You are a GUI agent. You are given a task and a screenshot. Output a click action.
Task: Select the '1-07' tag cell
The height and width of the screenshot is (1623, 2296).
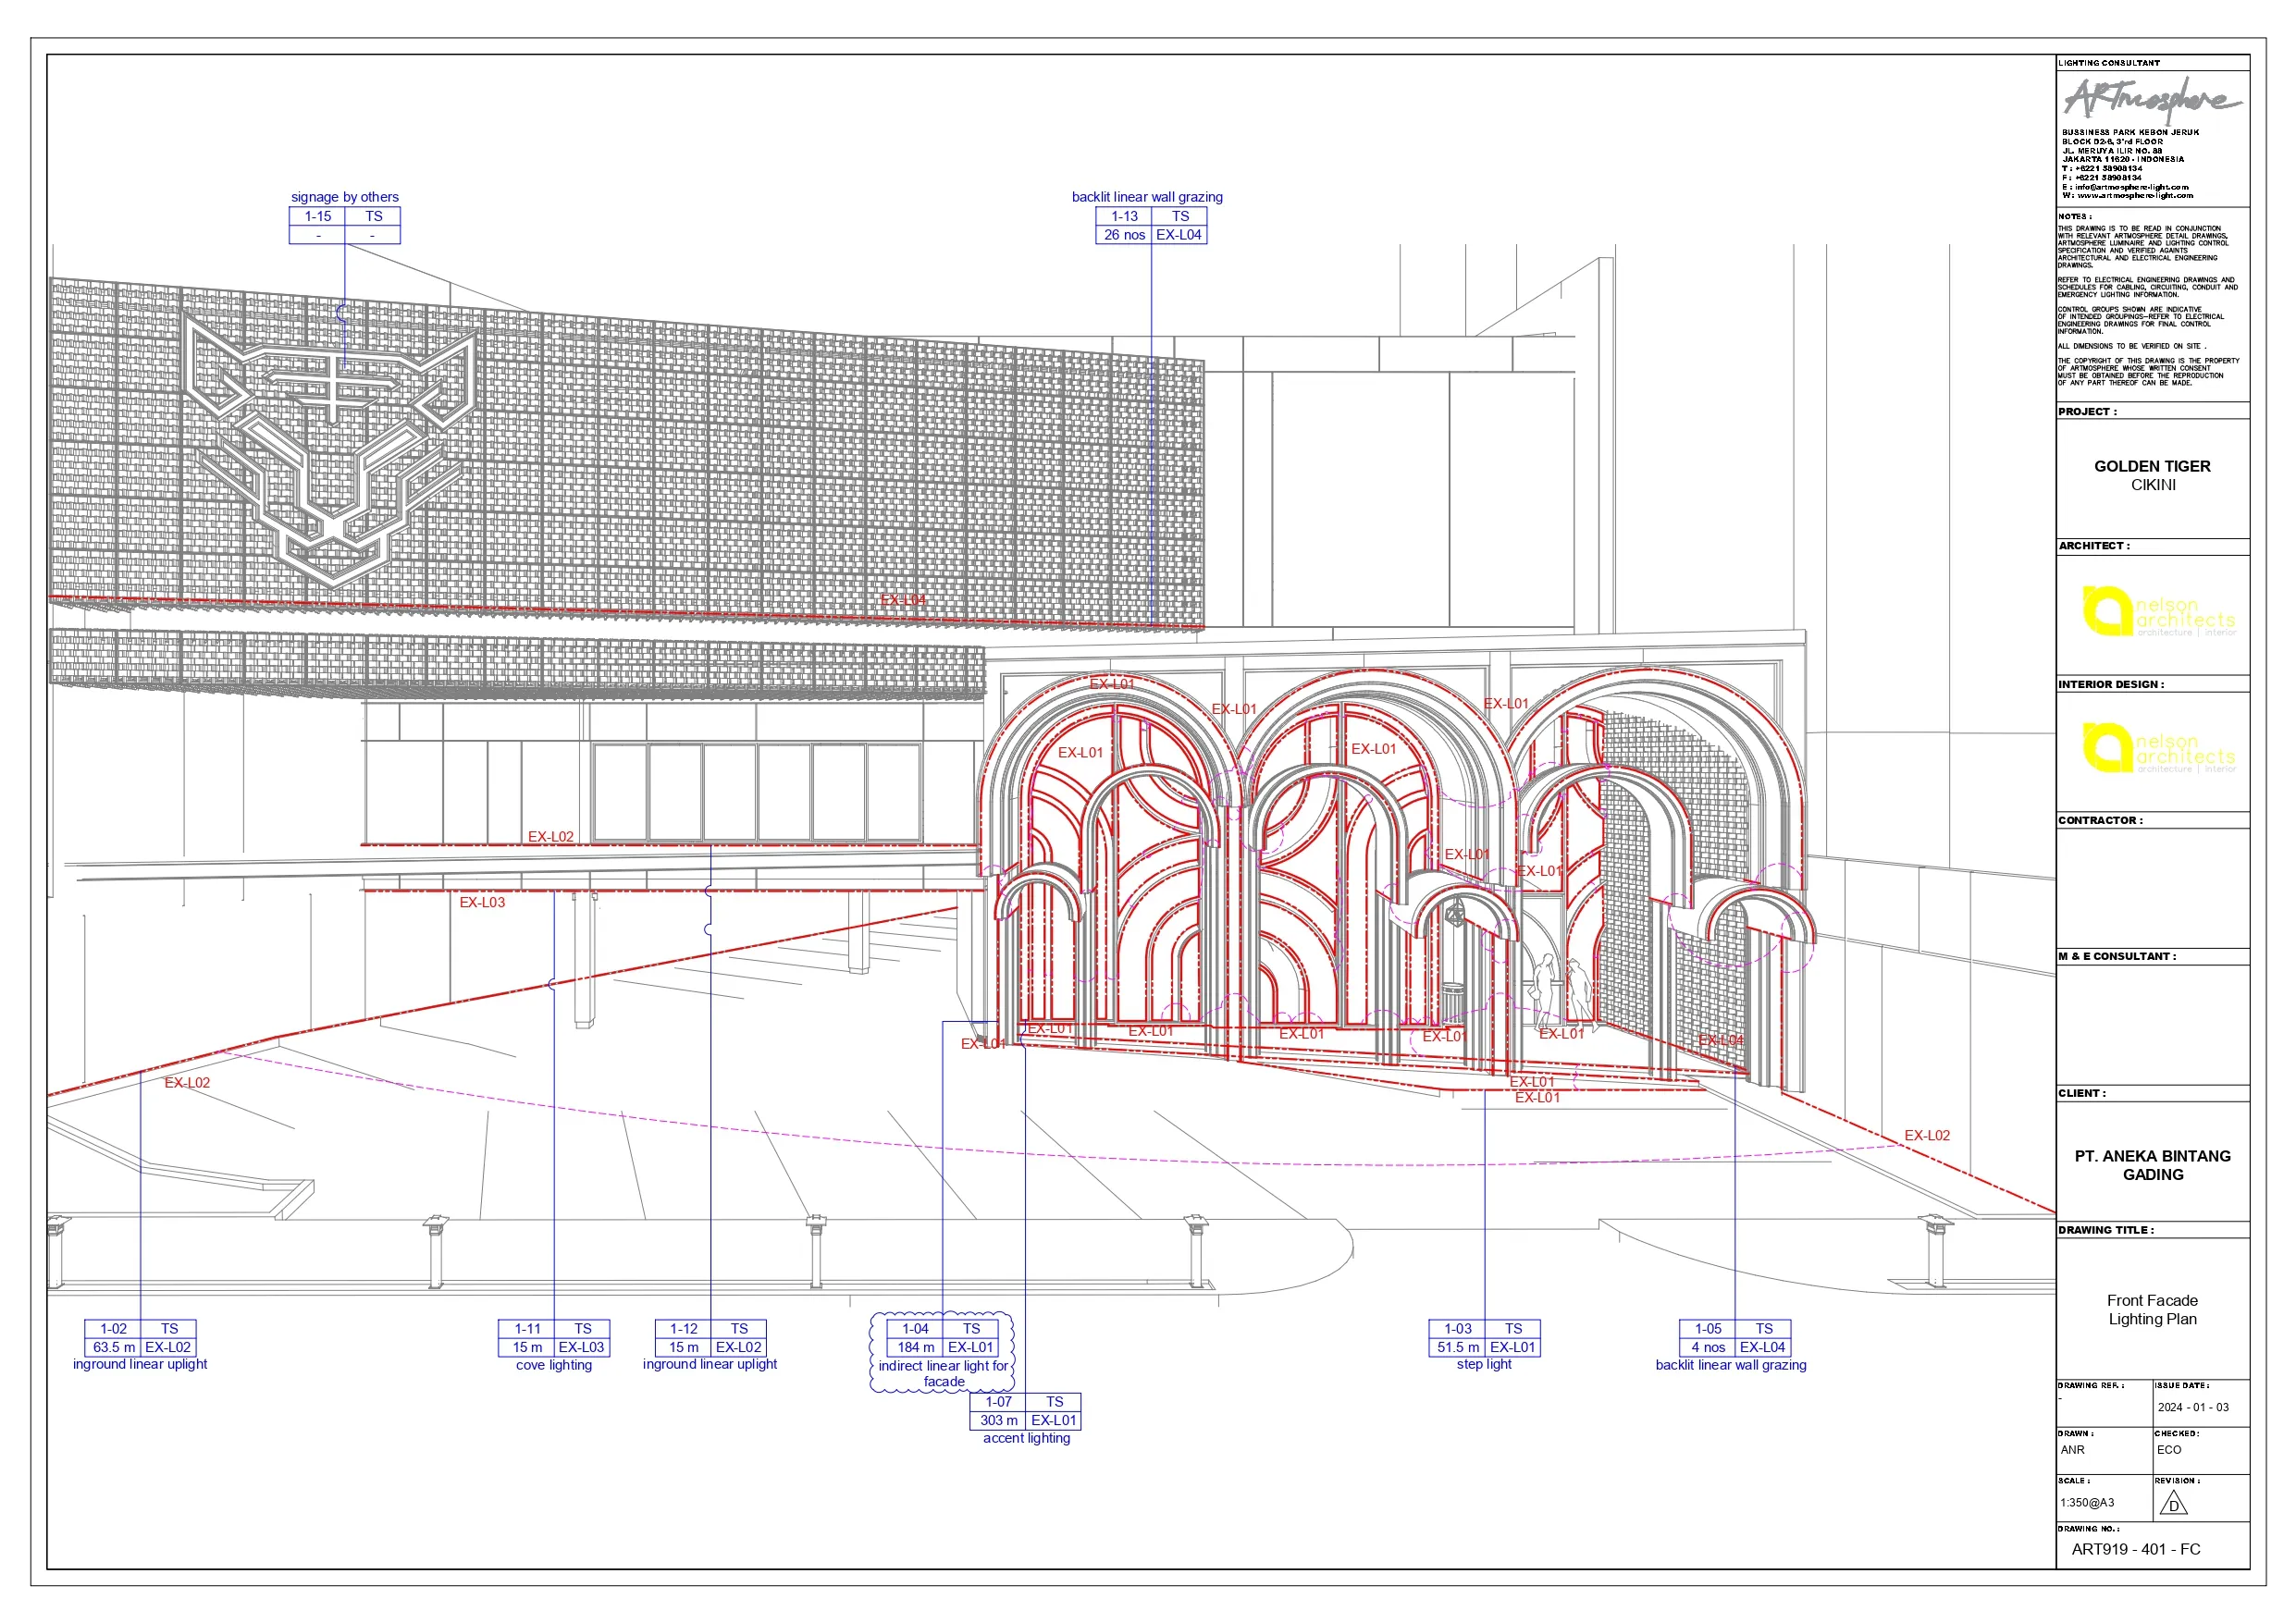pos(998,1402)
